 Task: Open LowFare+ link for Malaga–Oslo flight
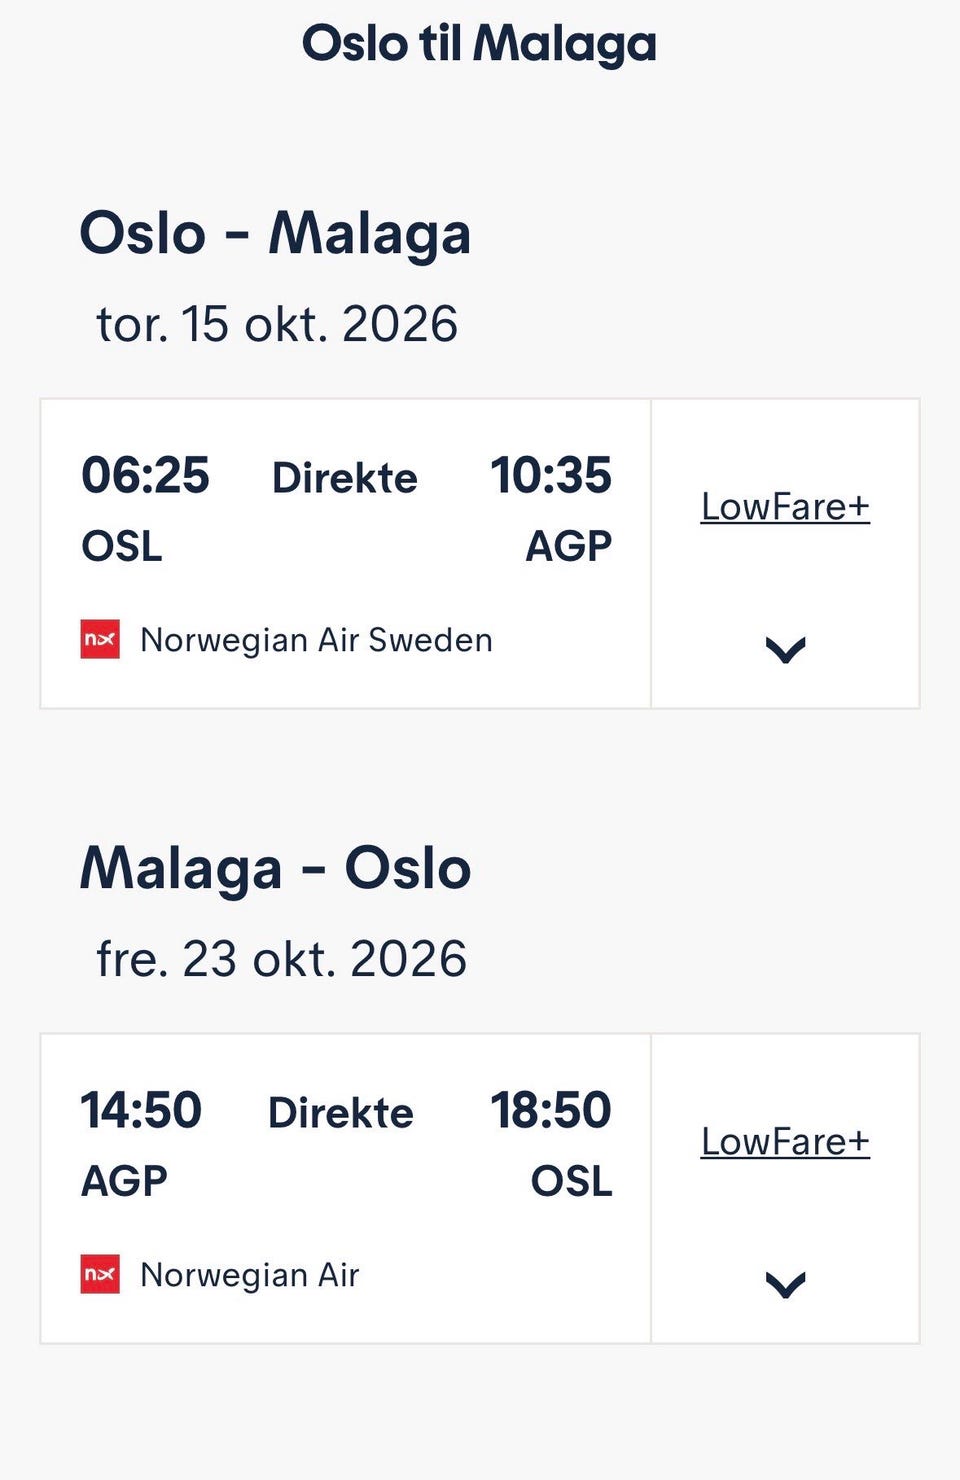(785, 1142)
